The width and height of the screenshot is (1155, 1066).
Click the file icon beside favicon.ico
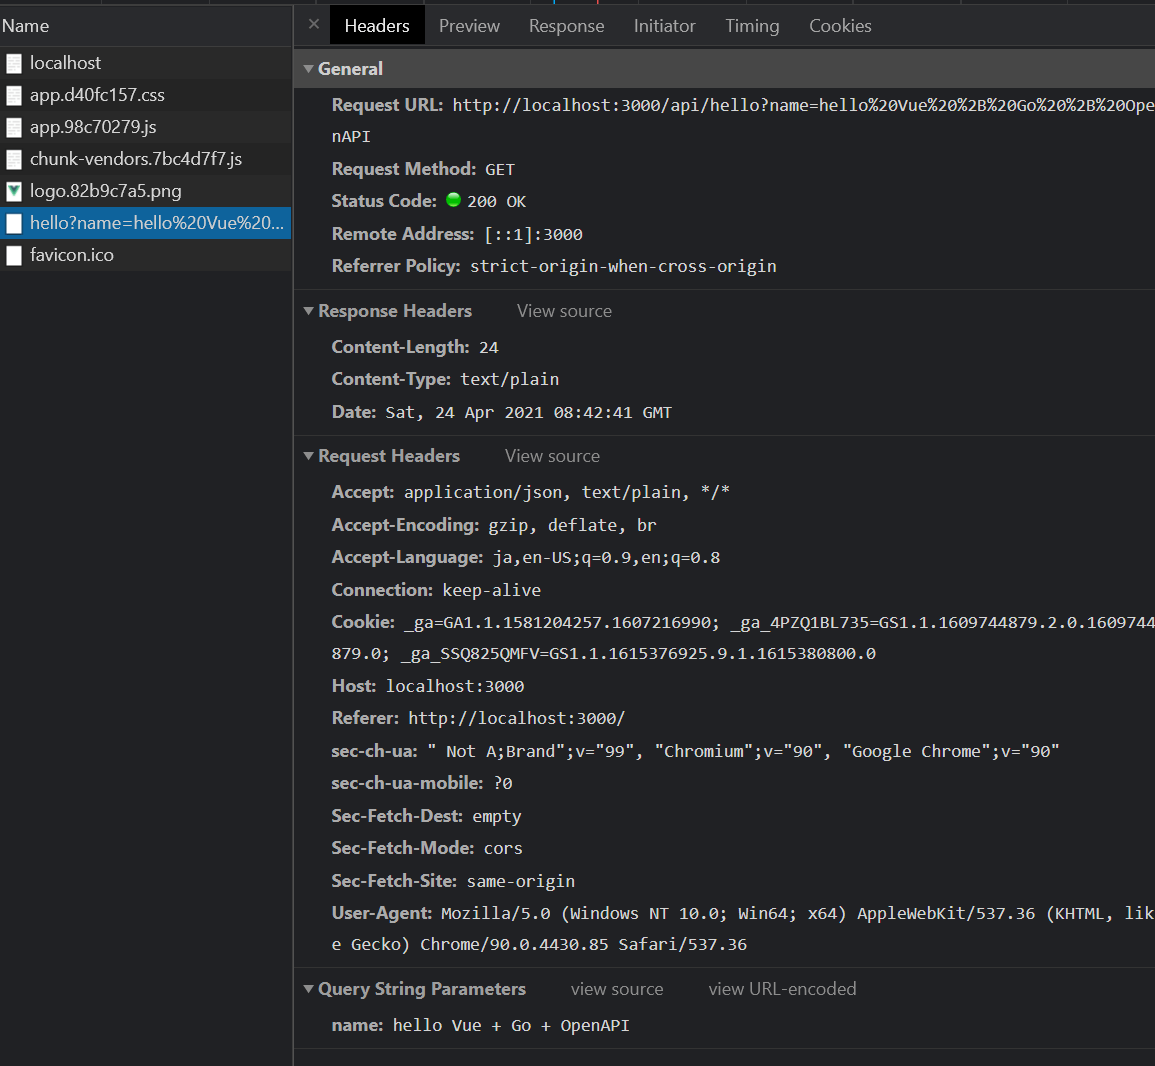(14, 256)
